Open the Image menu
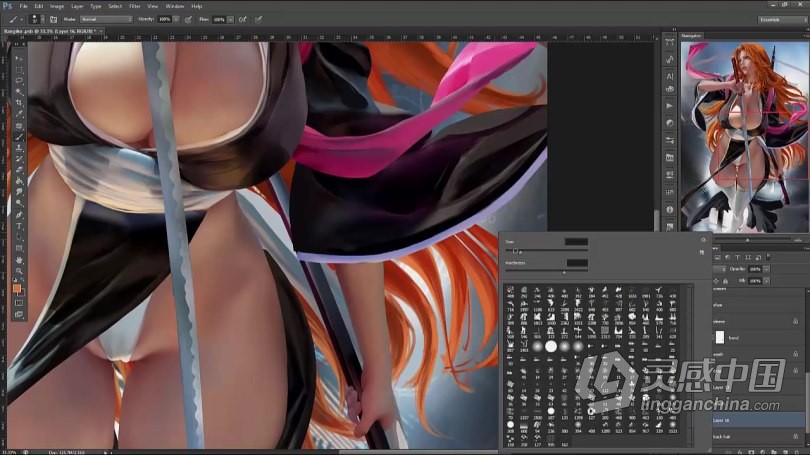Viewport: 810px width, 455px height. 57,6
